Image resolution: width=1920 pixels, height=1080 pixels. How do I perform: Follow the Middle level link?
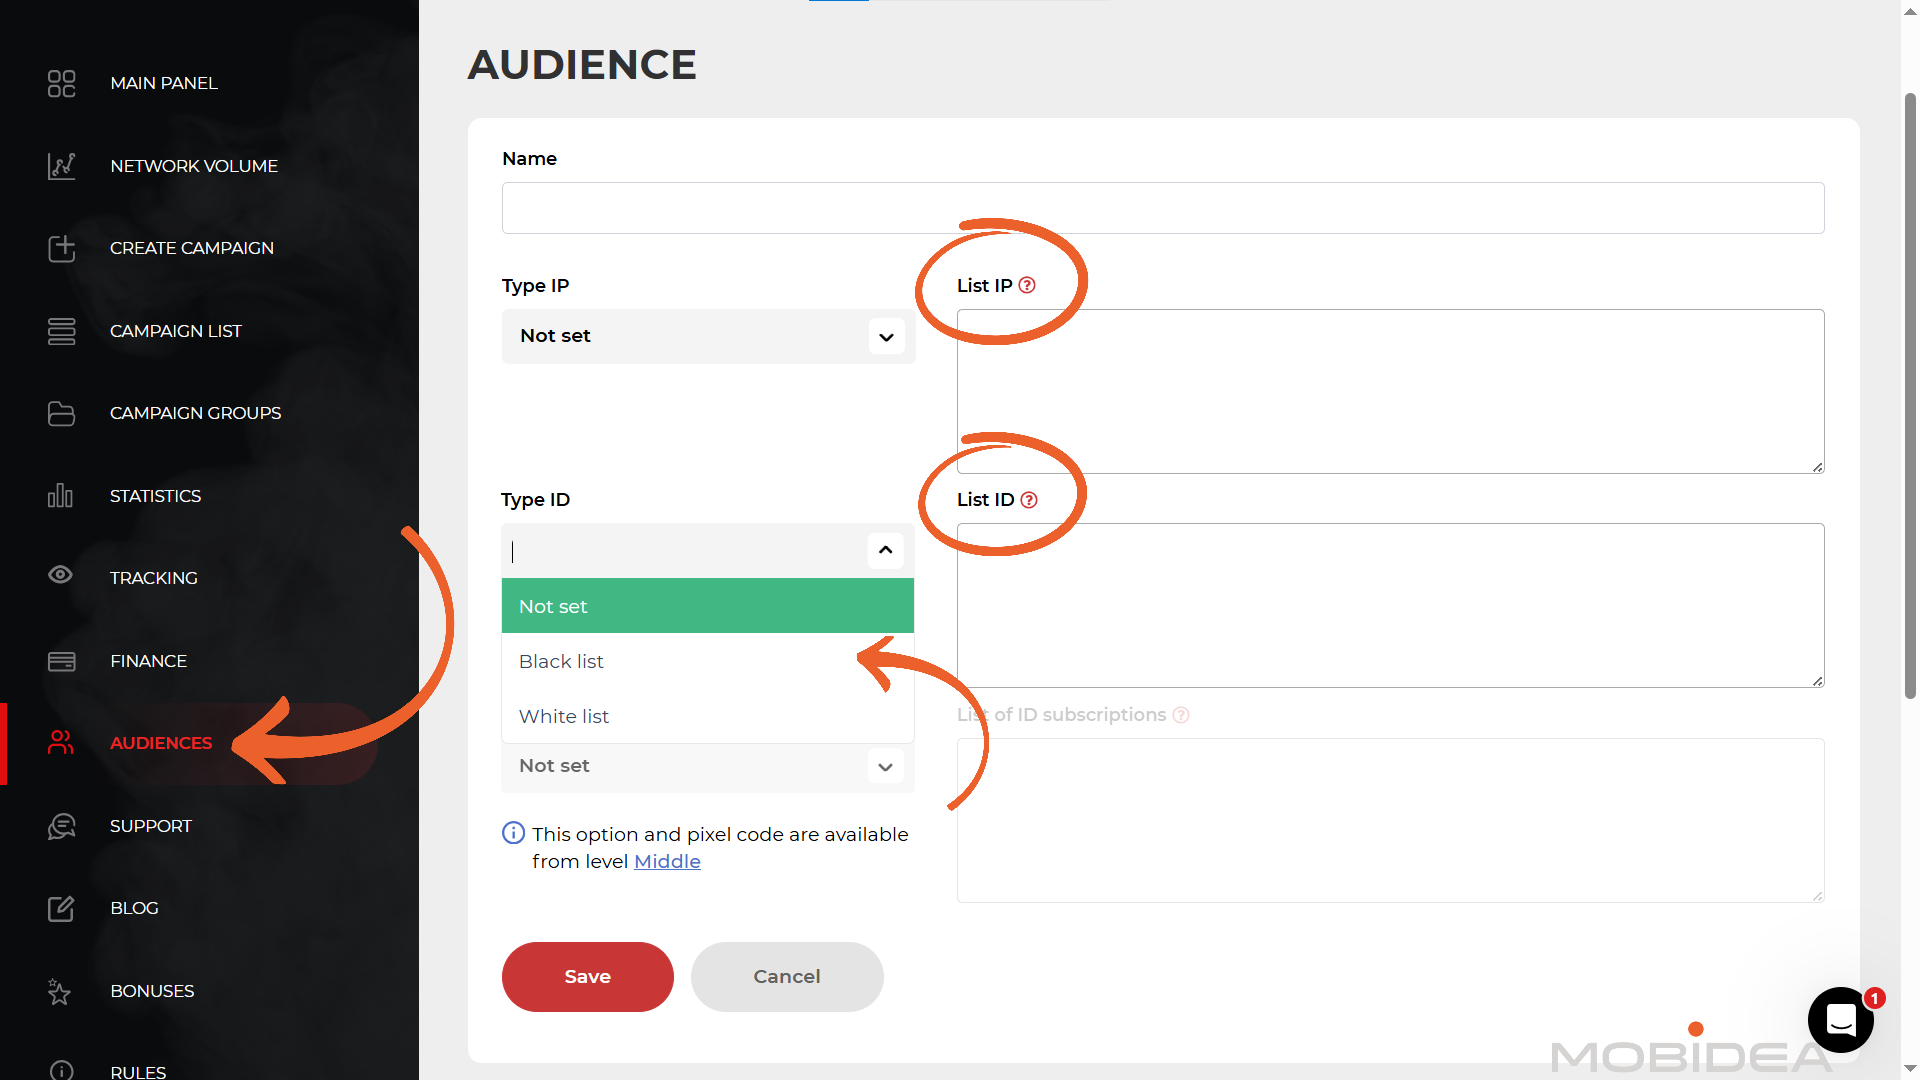[x=667, y=861]
